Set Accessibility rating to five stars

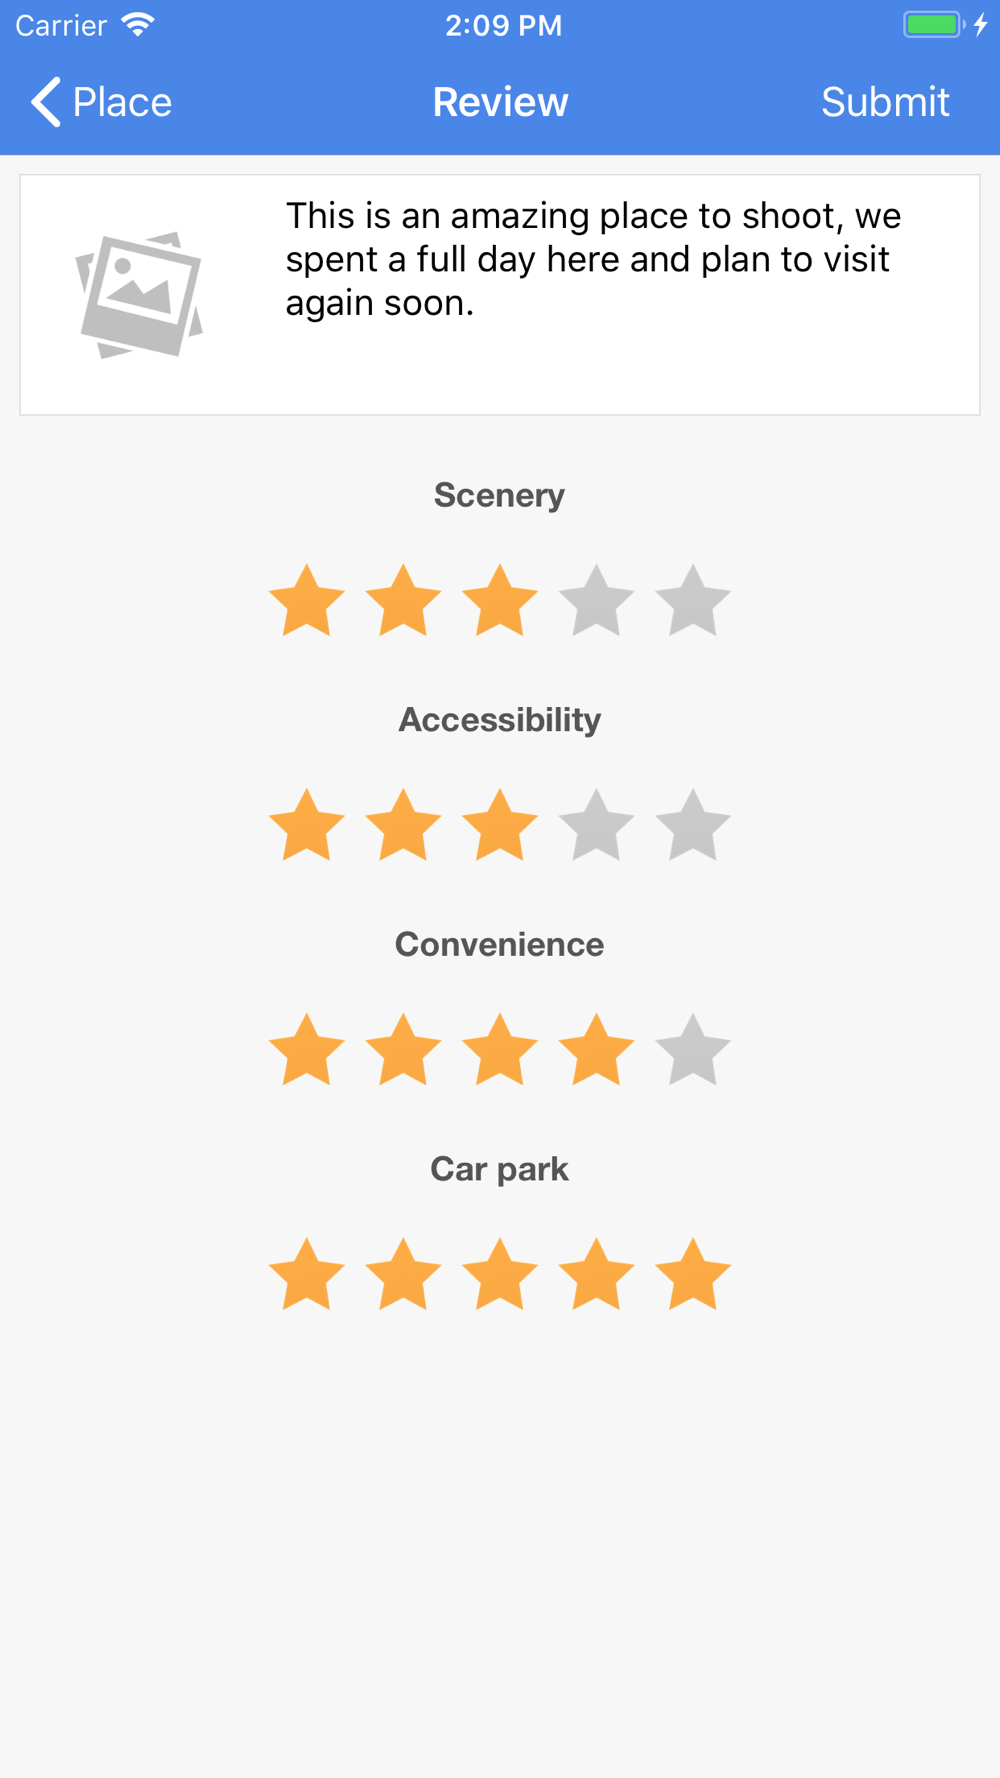click(693, 825)
